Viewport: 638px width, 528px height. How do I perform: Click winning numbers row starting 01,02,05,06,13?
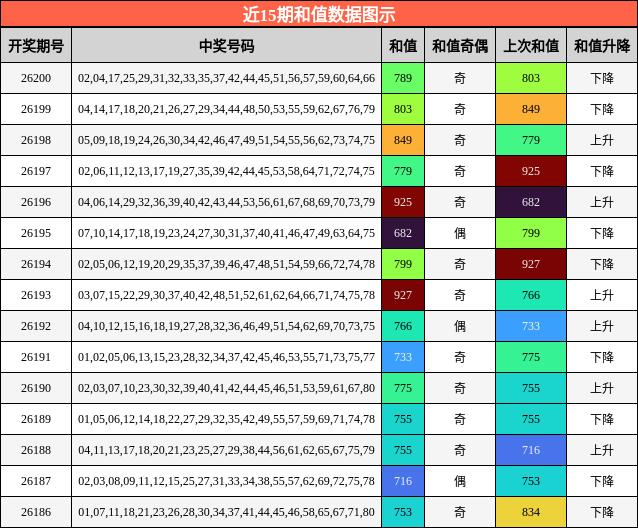227,357
